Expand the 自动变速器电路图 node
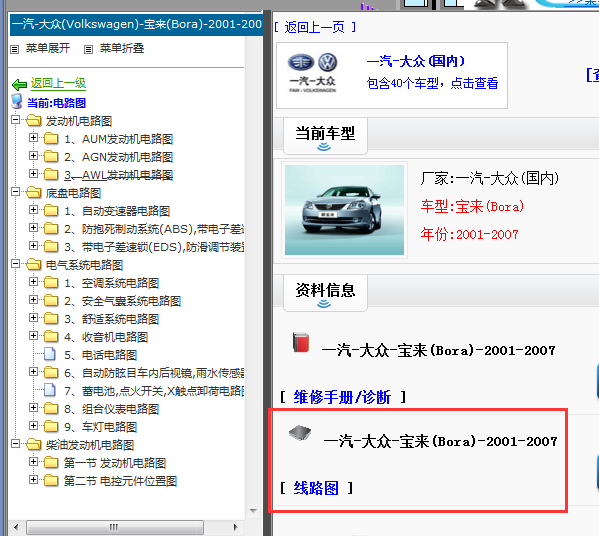Screen dimensions: 599x536 coord(34,209)
